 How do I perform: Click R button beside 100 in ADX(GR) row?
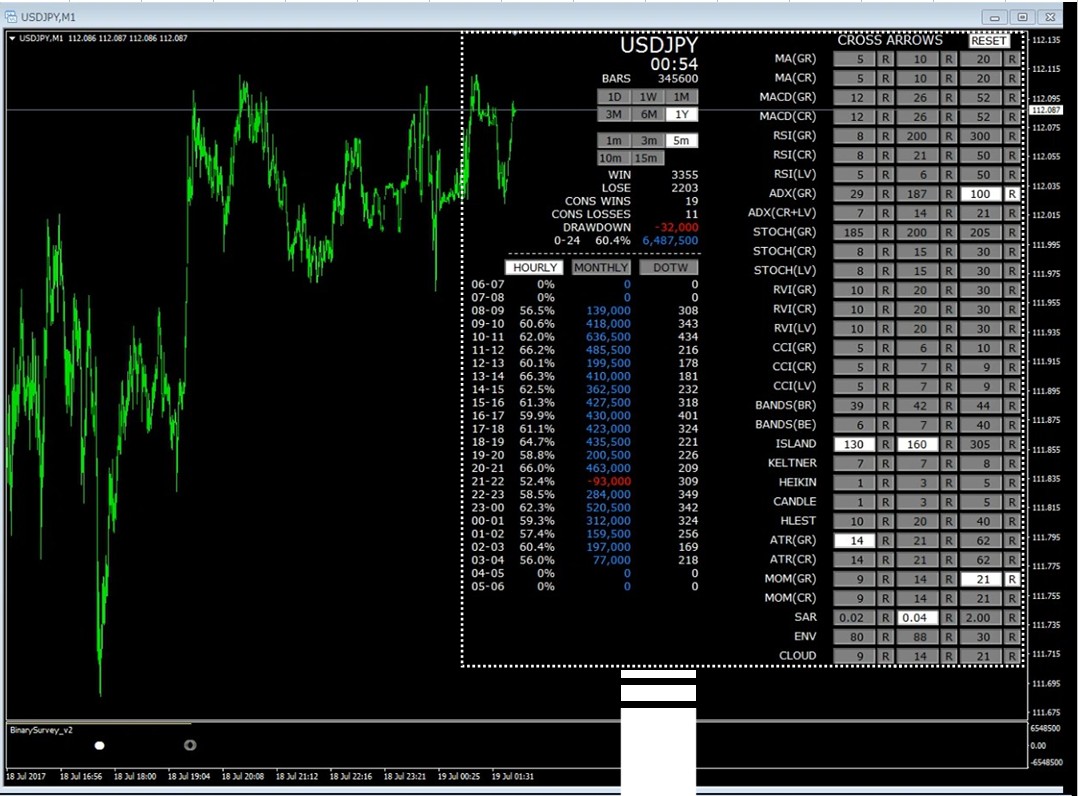coord(1012,195)
